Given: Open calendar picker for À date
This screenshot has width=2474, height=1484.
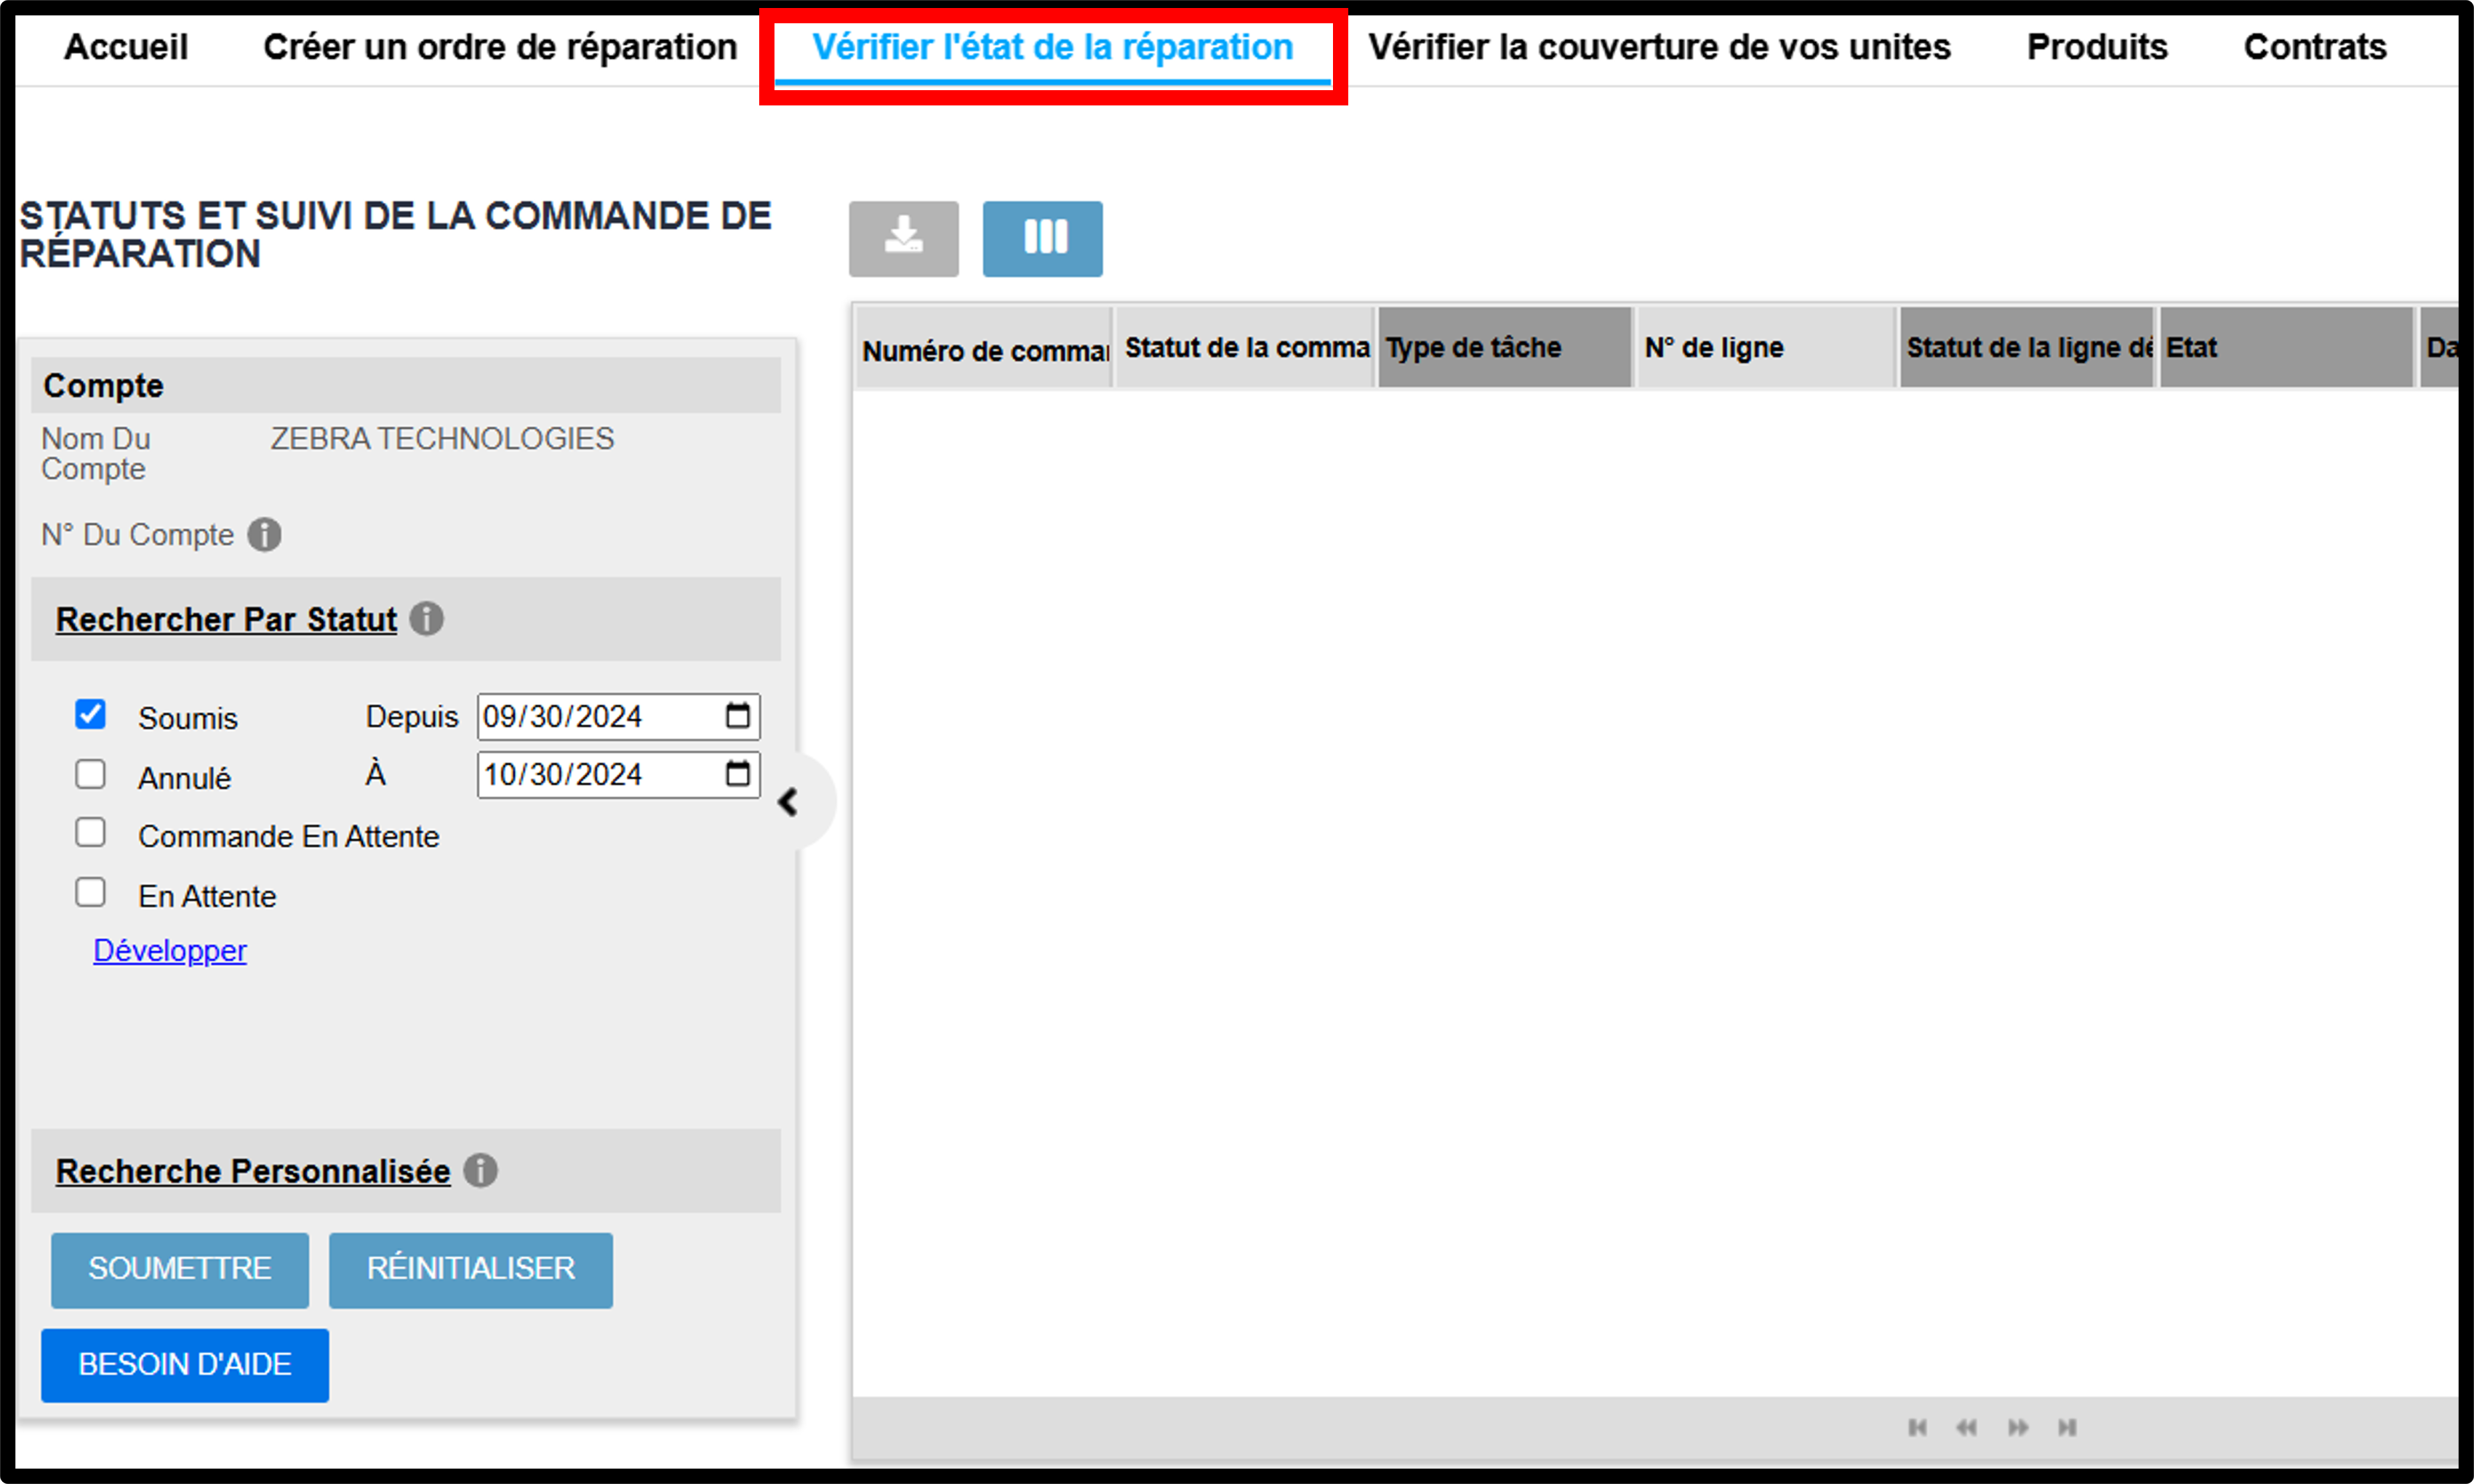Looking at the screenshot, I should click(737, 774).
